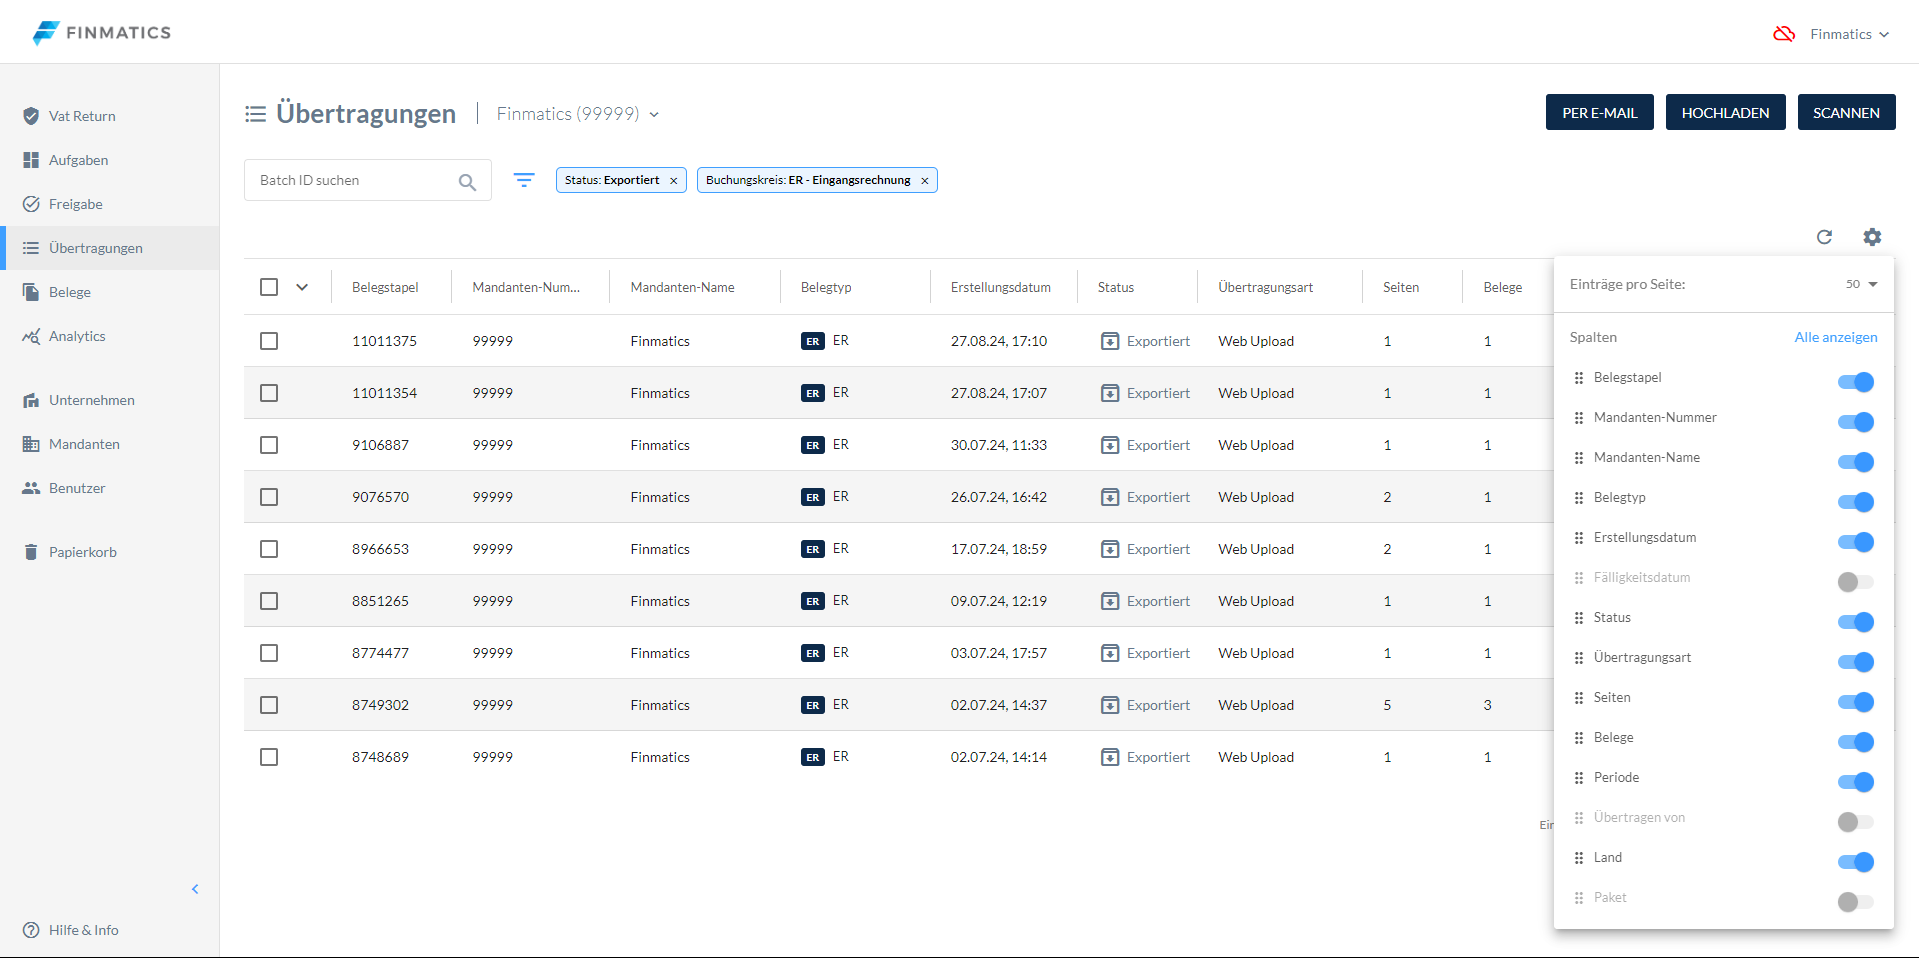Viewport: 1919px width, 958px height.
Task: Click the Hilfe & Info question icon
Action: point(31,930)
